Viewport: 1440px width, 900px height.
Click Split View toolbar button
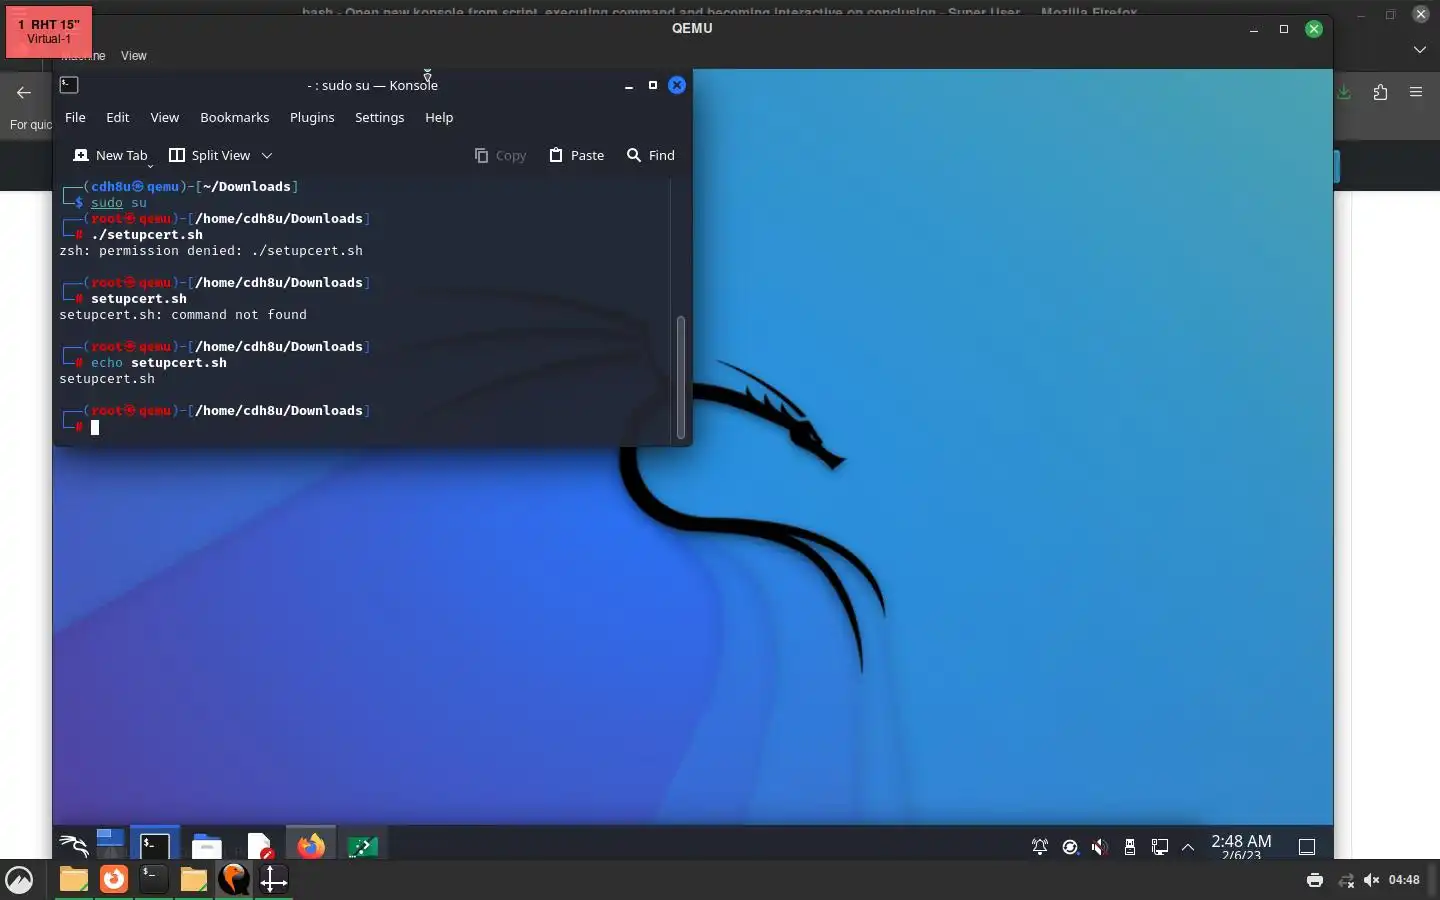210,155
